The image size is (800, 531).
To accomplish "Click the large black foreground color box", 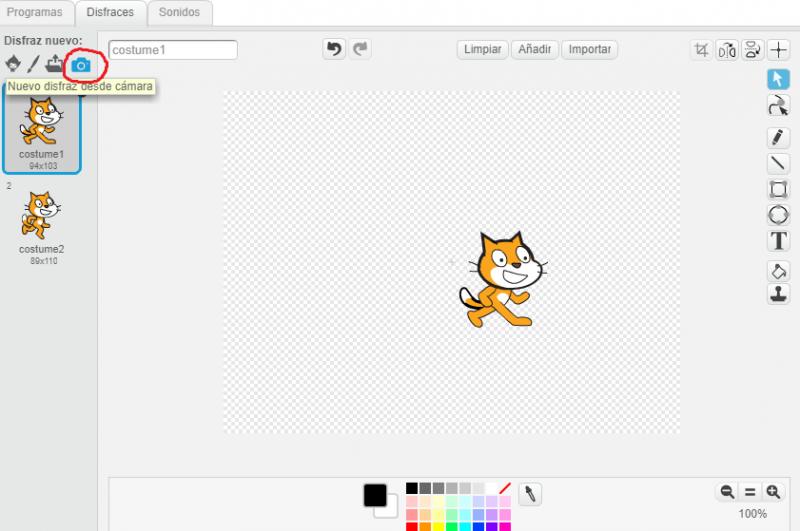I will coord(375,495).
